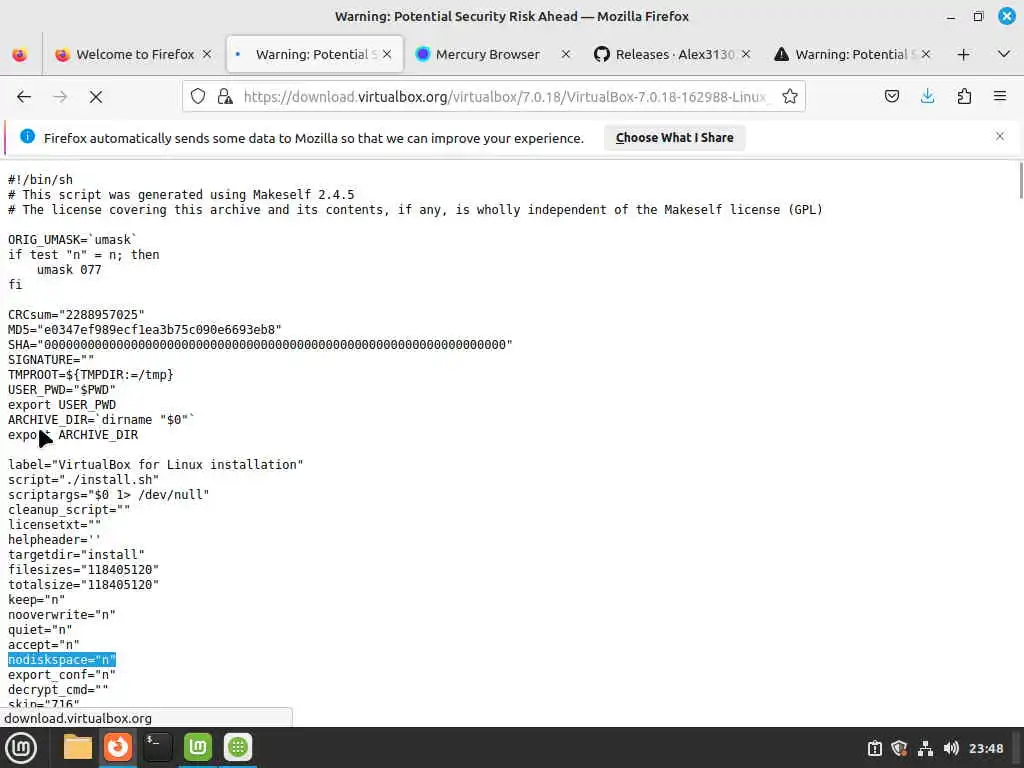This screenshot has width=1024, height=768.
Task: Close the last Warning: Potential tab
Action: 925,54
